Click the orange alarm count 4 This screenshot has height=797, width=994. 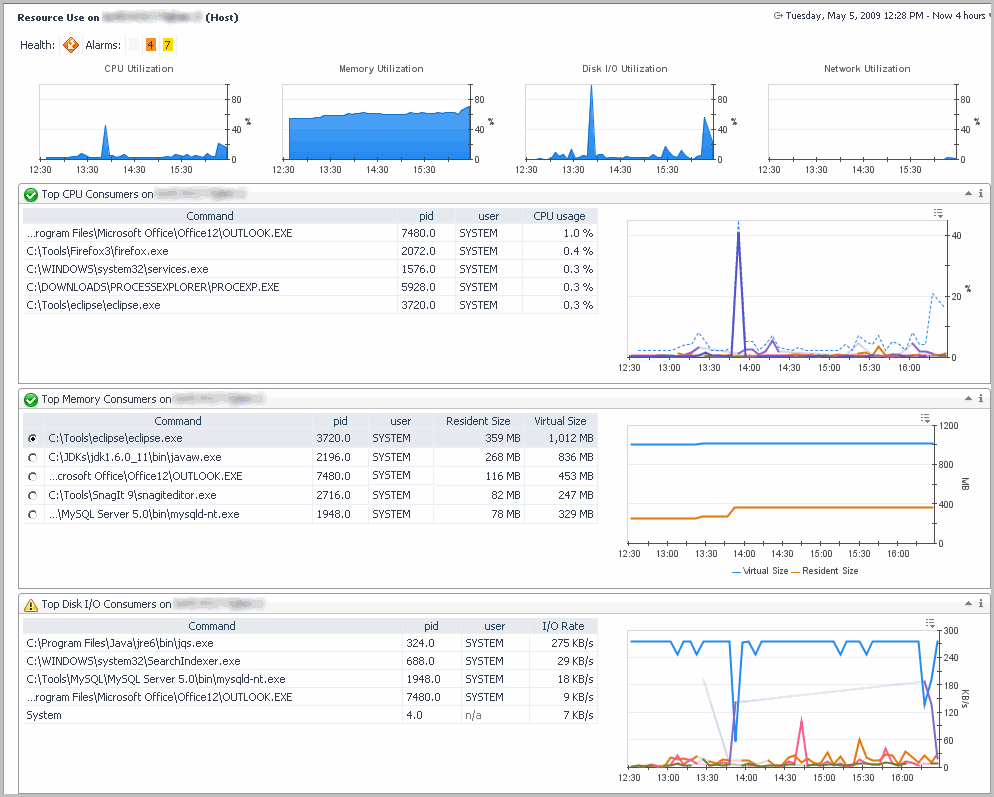tap(151, 45)
